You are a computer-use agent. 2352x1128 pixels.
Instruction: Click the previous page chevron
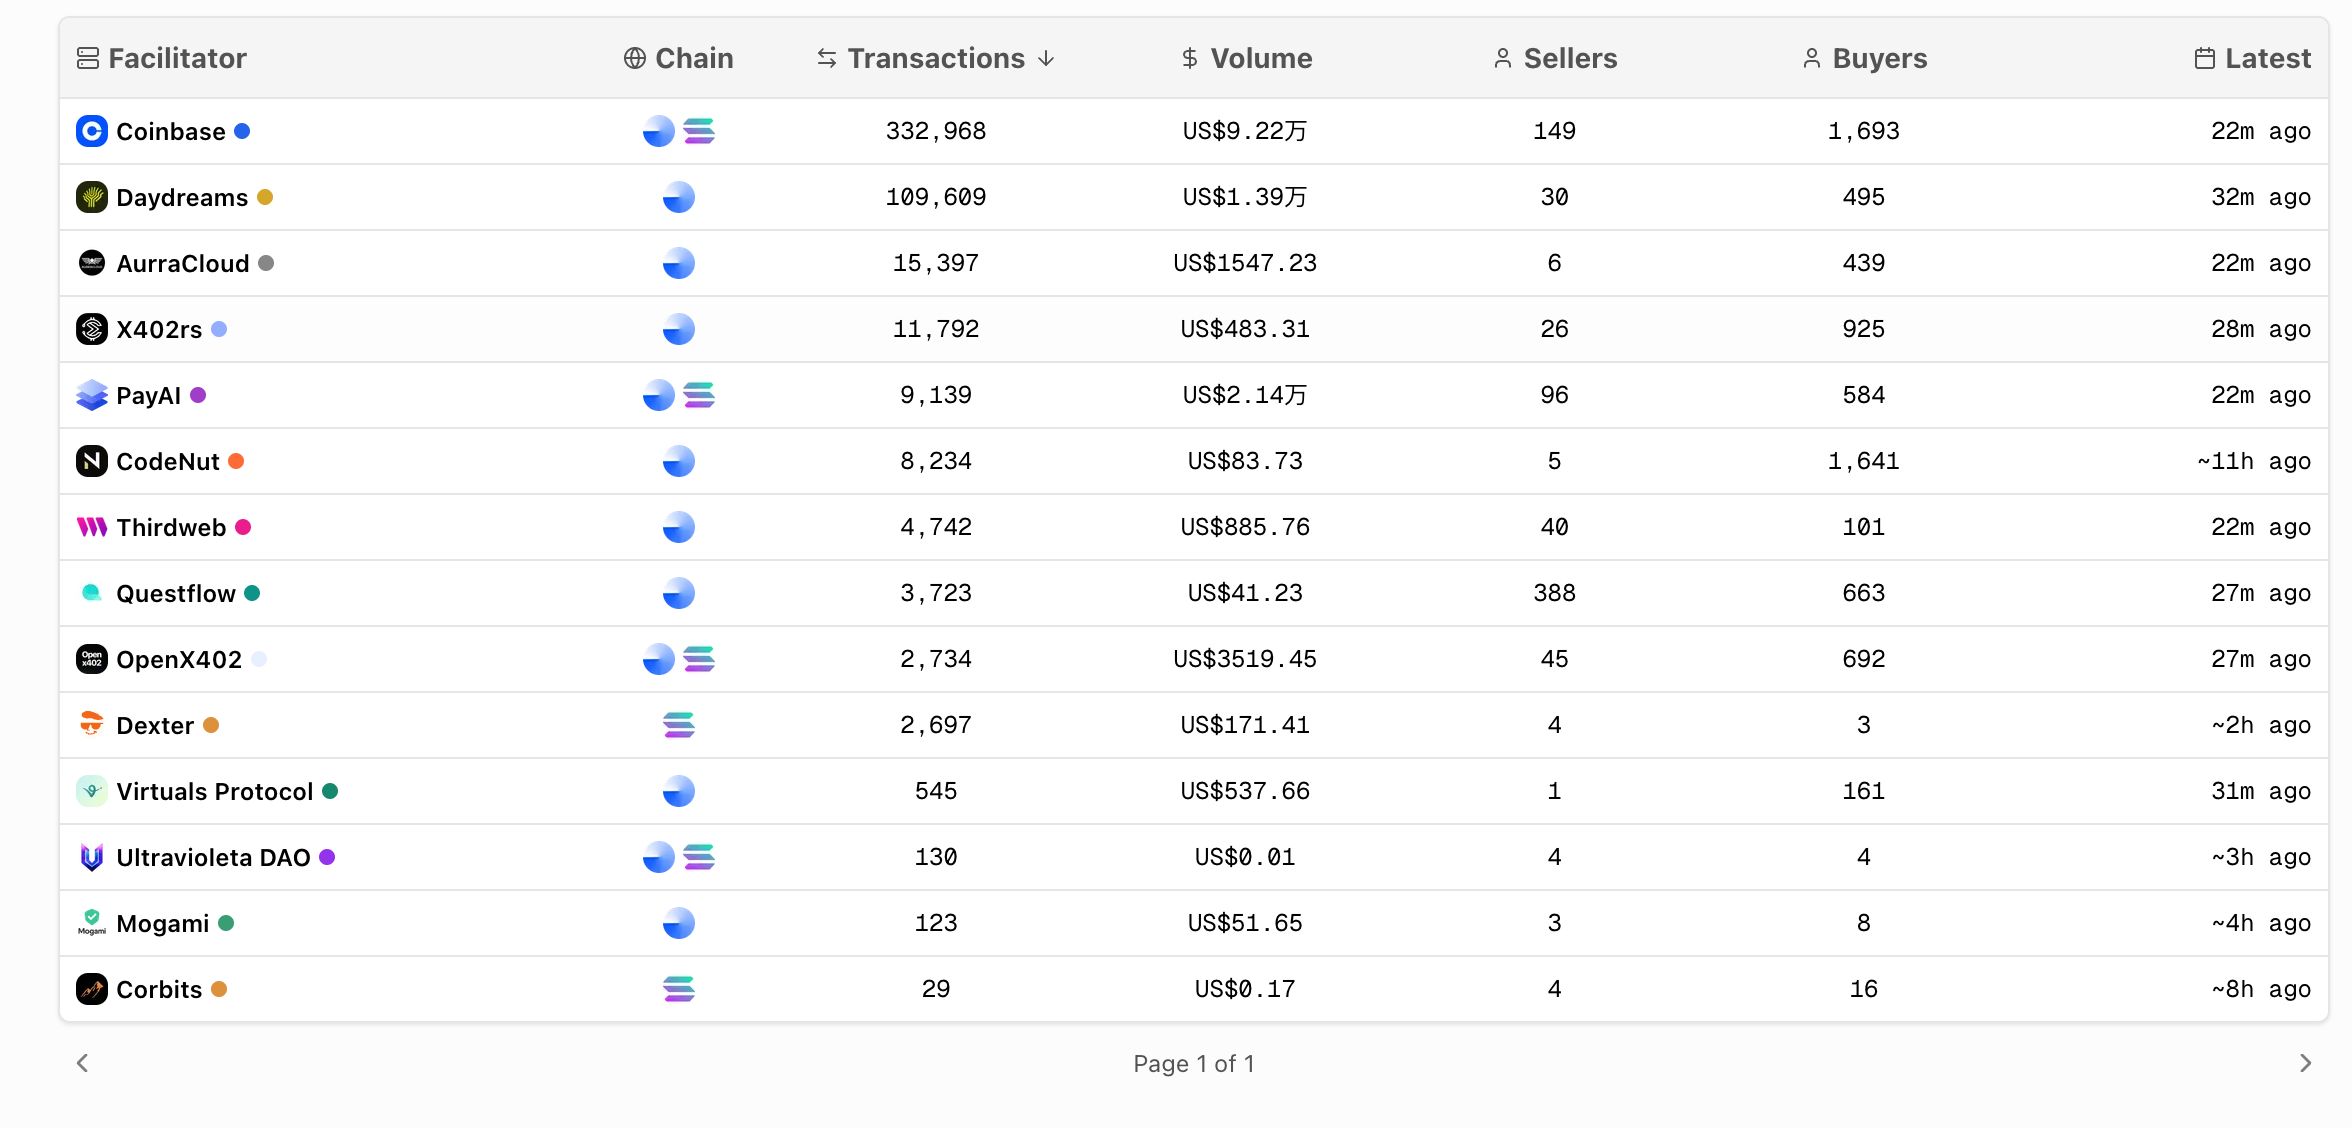(83, 1063)
